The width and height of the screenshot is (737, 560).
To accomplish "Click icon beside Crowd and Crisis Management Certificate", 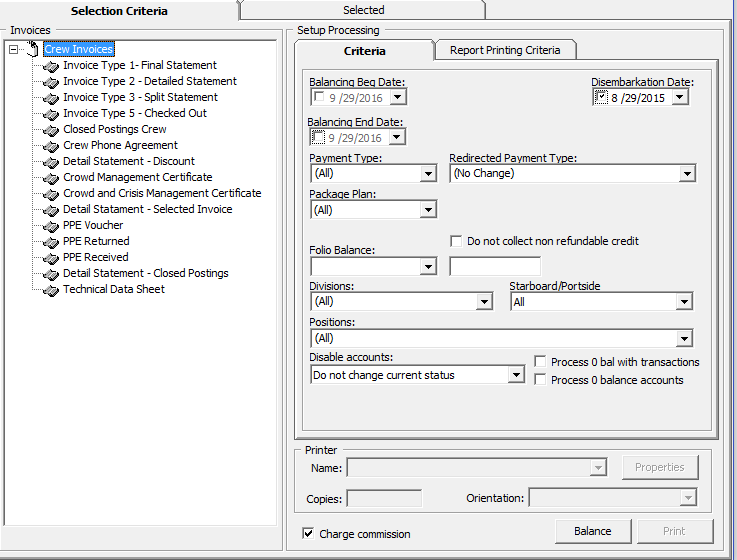I will [51, 194].
